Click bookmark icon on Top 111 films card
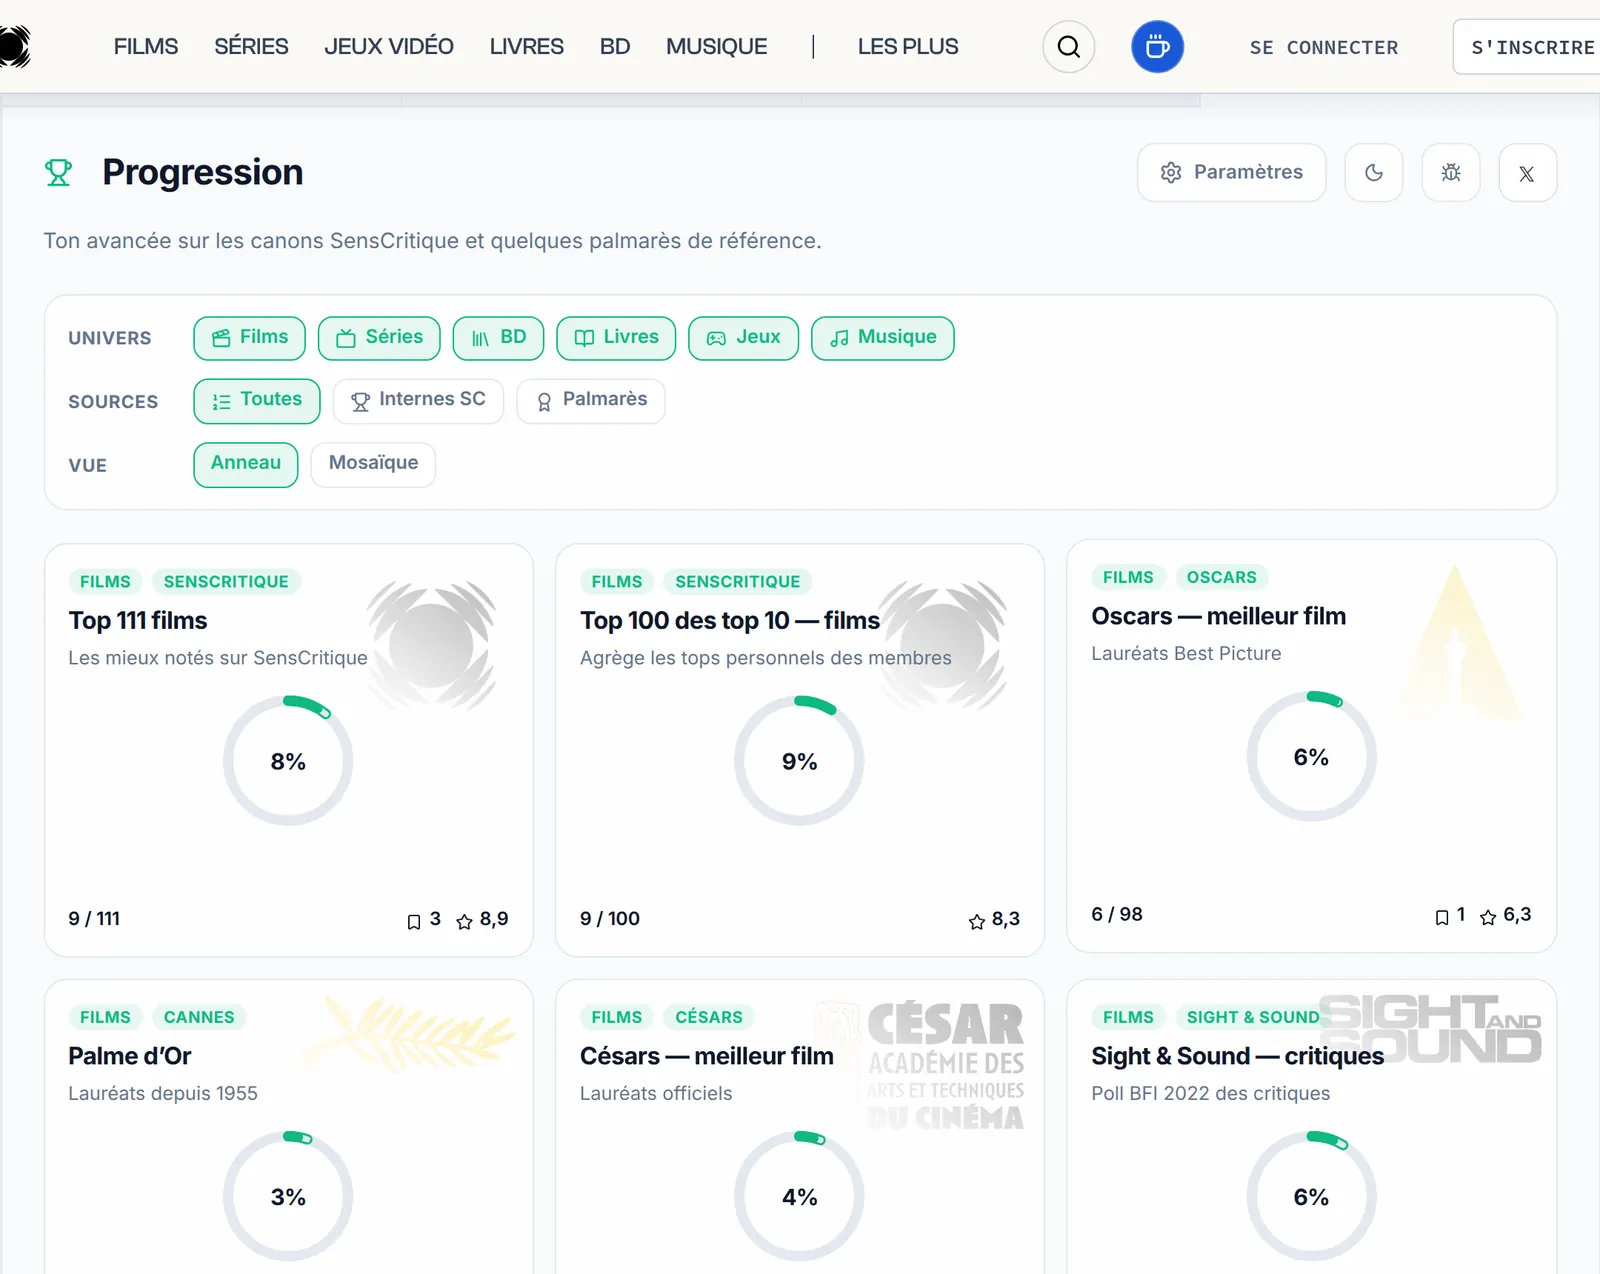Screen dimensions: 1600x1274 pos(413,921)
